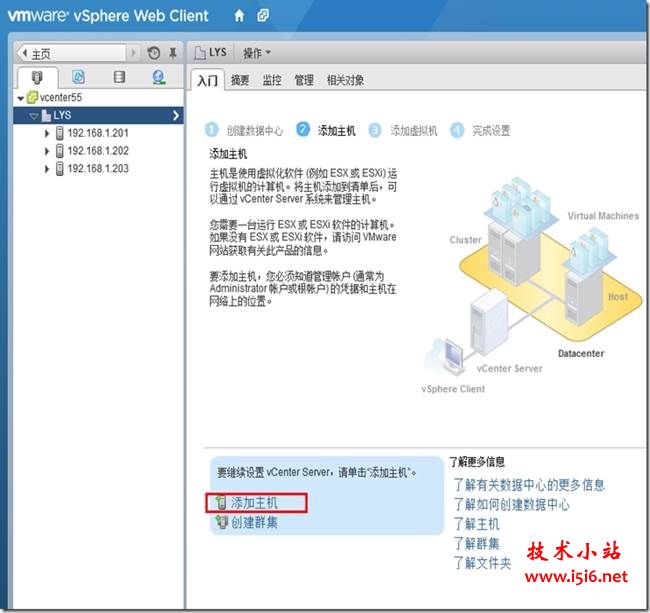This screenshot has width=650, height=613.
Task: Click the 添加主机 host icon in the blue box
Action: pyautogui.click(x=221, y=503)
